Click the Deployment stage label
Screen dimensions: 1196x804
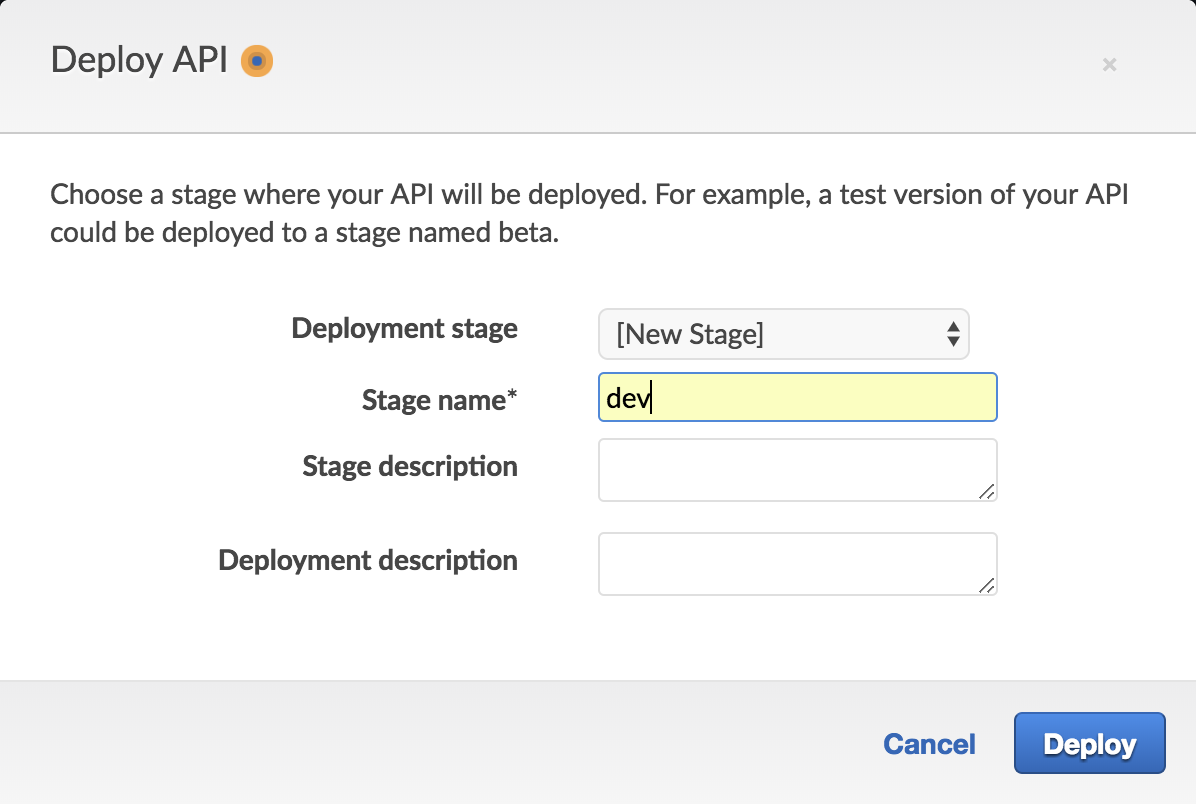(x=404, y=328)
